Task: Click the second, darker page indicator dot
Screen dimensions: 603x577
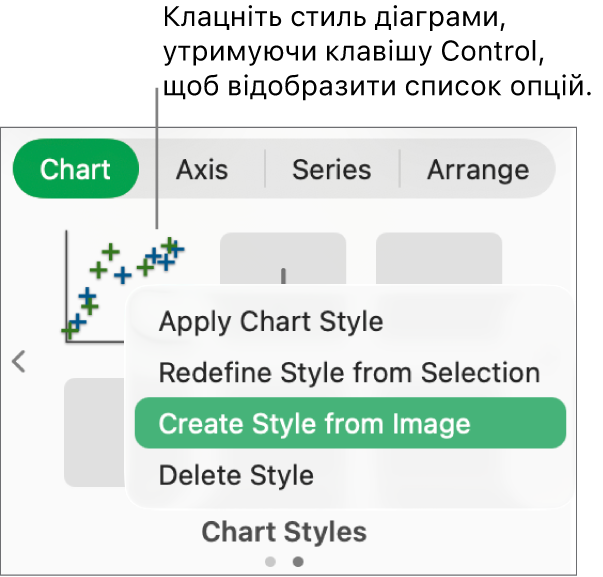Action: point(297,562)
